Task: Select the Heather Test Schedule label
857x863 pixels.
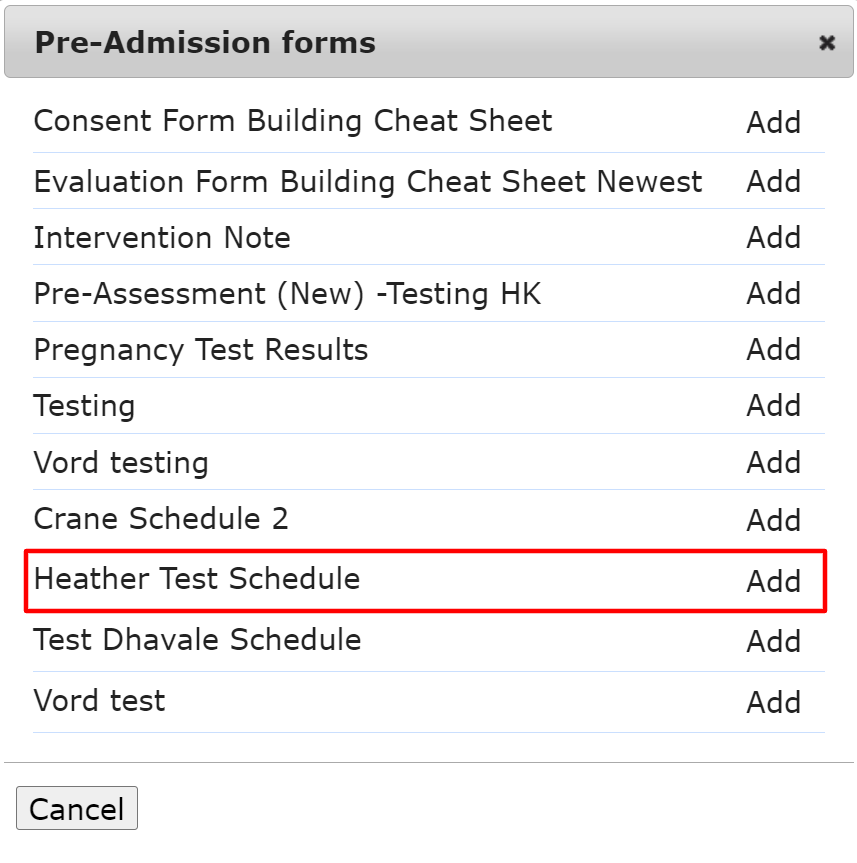Action: 194,579
